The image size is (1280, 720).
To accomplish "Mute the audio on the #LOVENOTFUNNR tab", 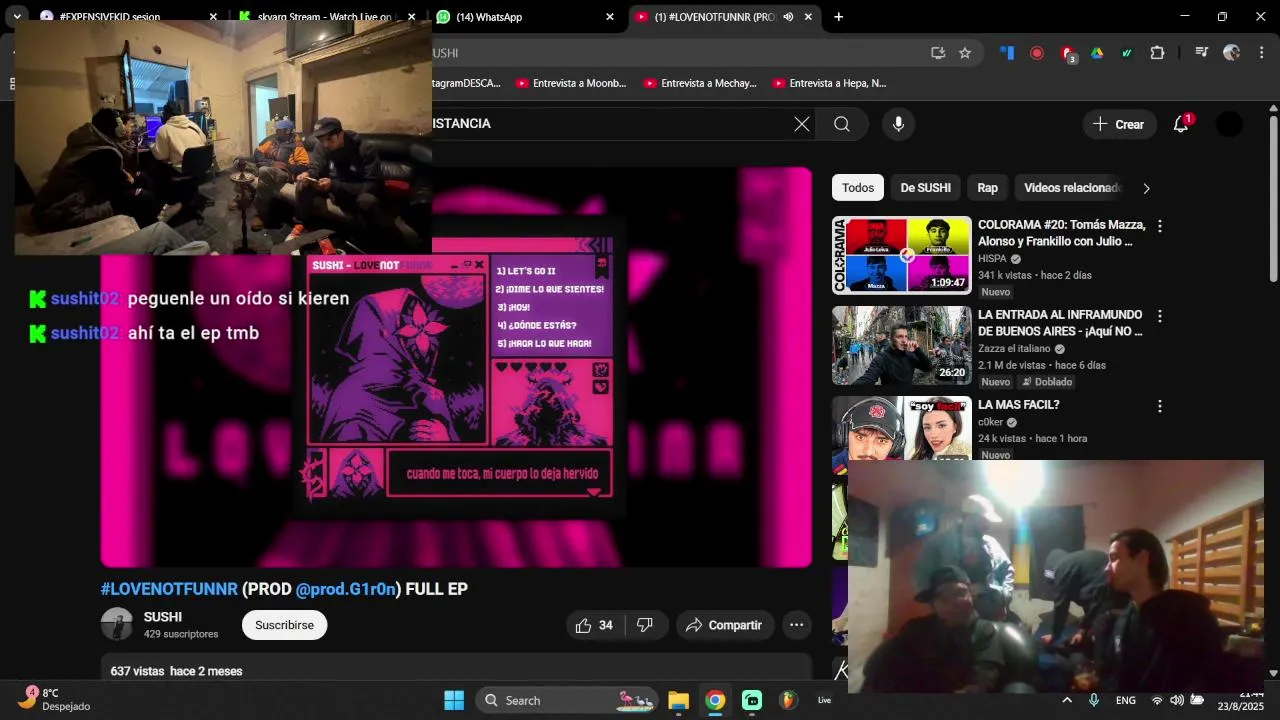I will (788, 17).
